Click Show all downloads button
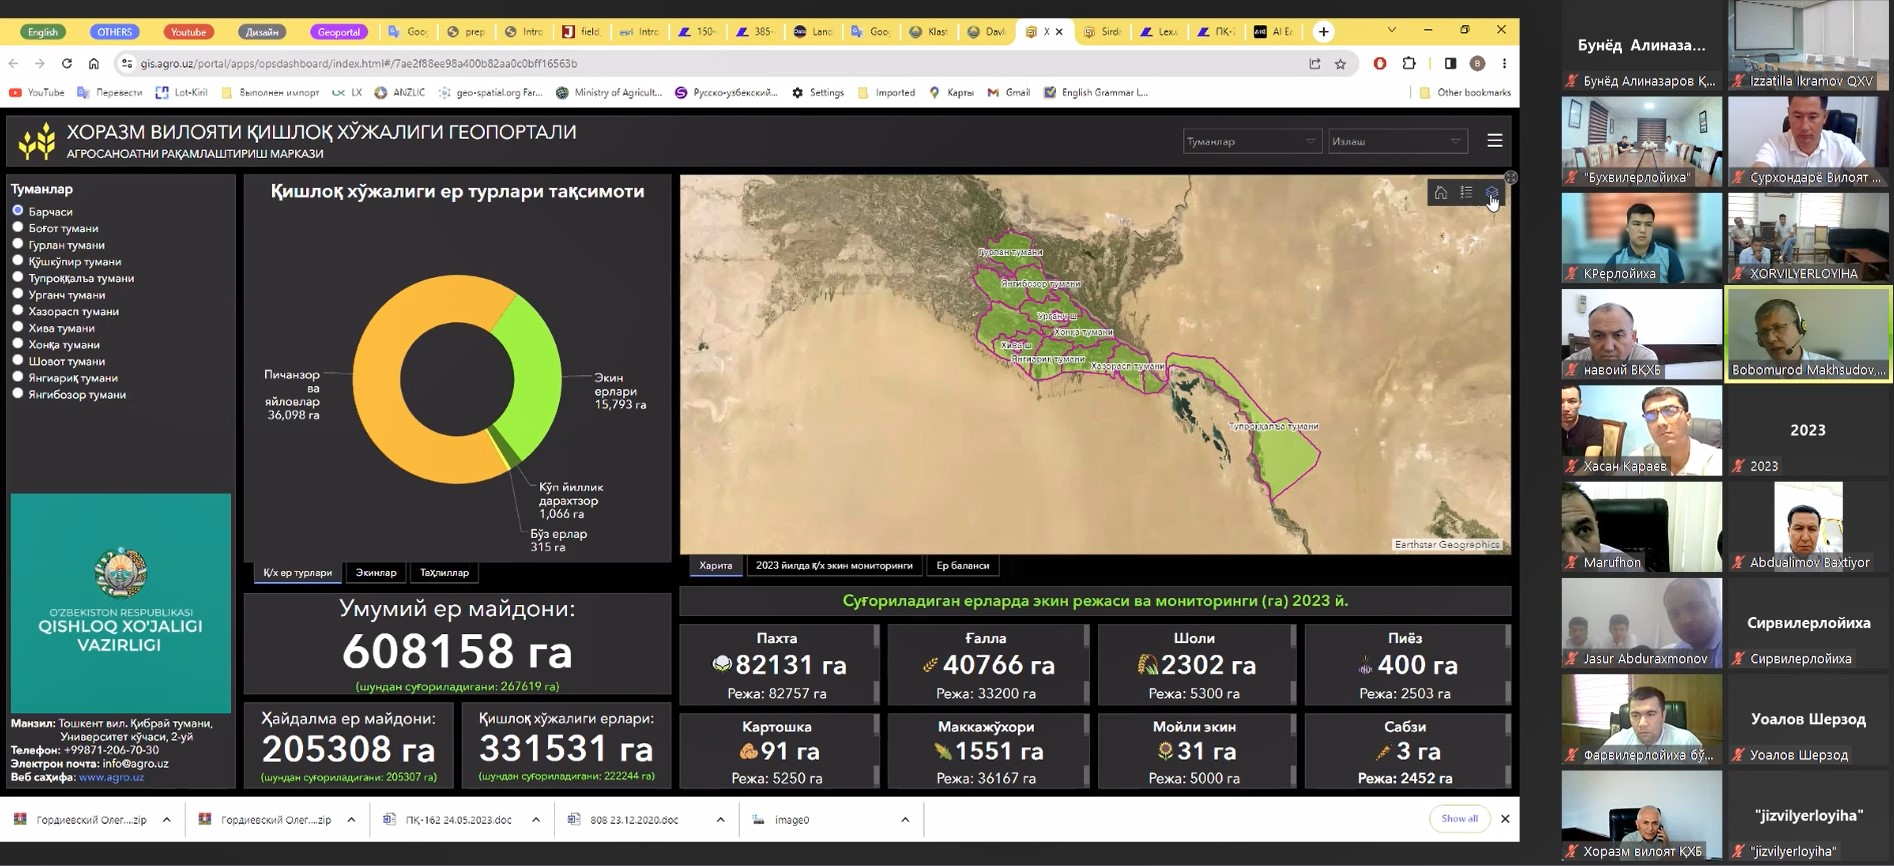This screenshot has height=866, width=1894. click(x=1459, y=819)
